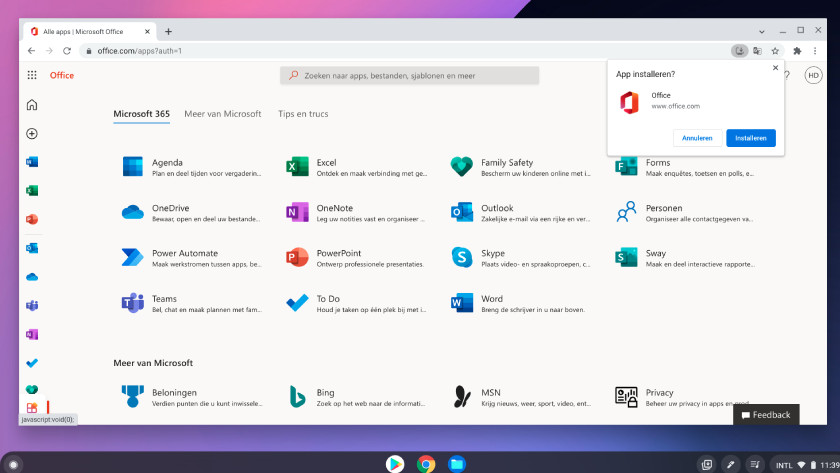This screenshot has height=473, width=840.
Task: Reload the current page
Action: coord(67,51)
